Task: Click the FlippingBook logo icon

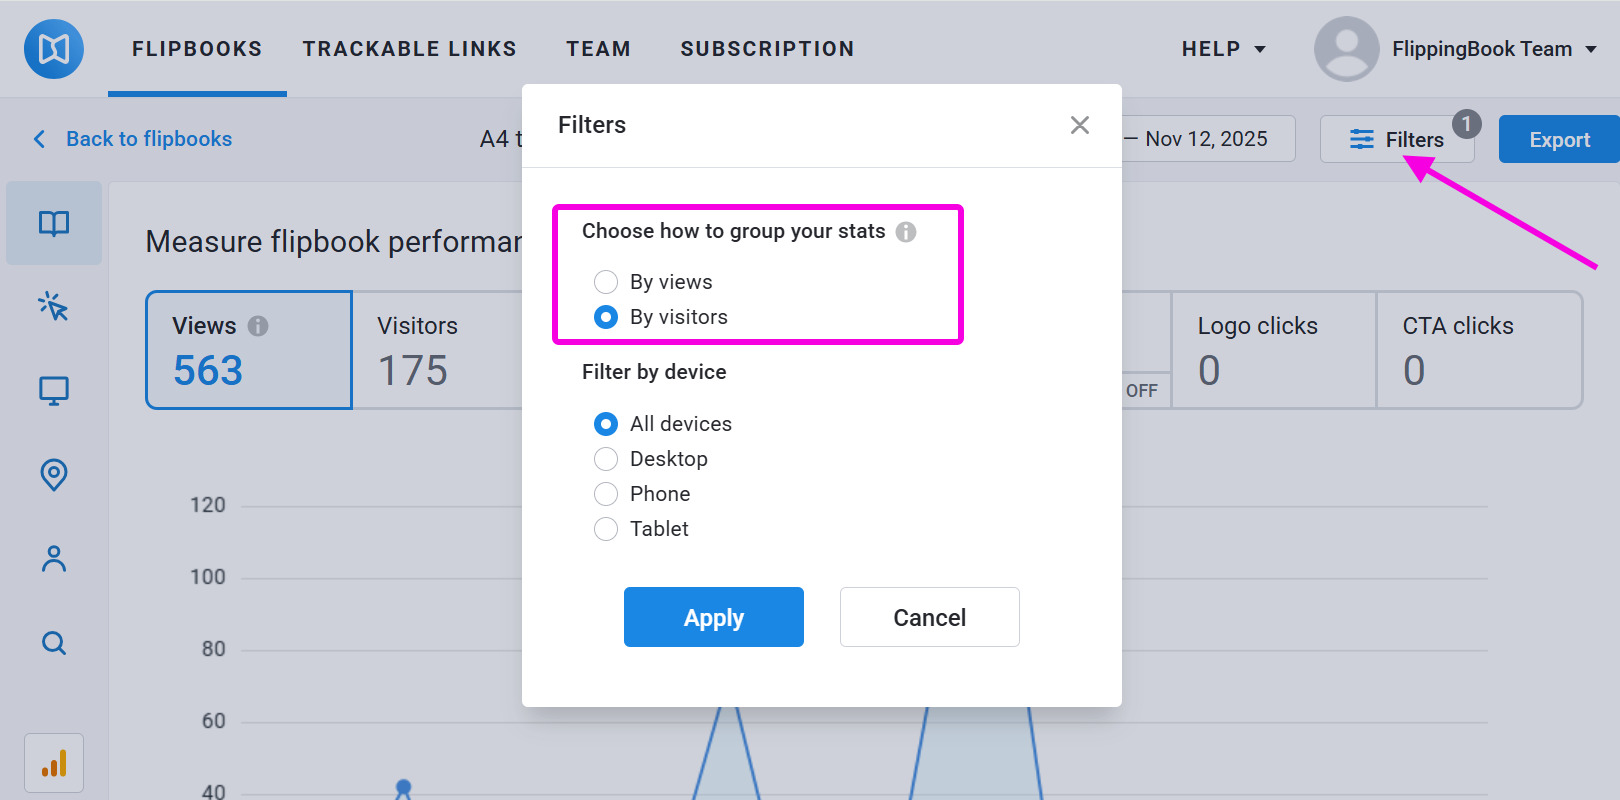Action: point(54,49)
